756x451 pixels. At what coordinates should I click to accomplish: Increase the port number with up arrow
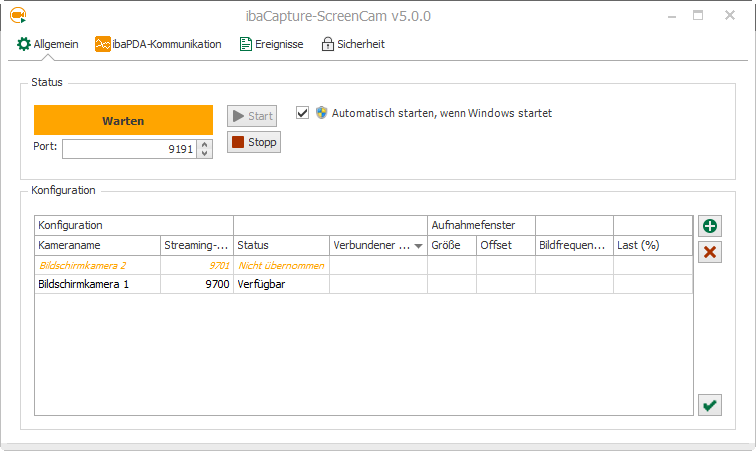coord(205,144)
